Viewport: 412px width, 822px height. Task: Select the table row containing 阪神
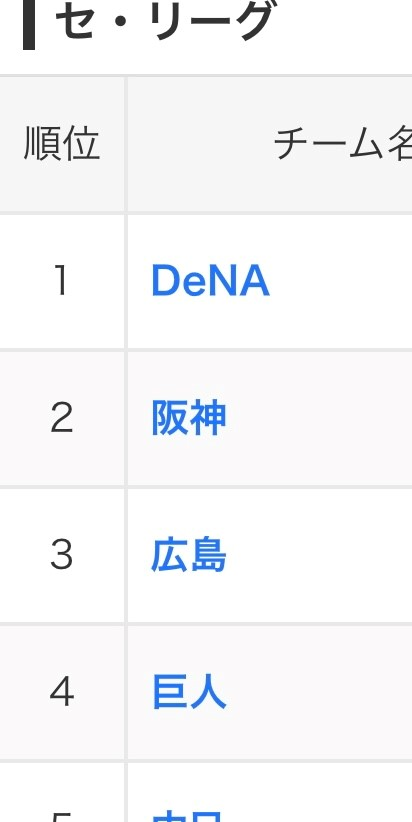[206, 419]
